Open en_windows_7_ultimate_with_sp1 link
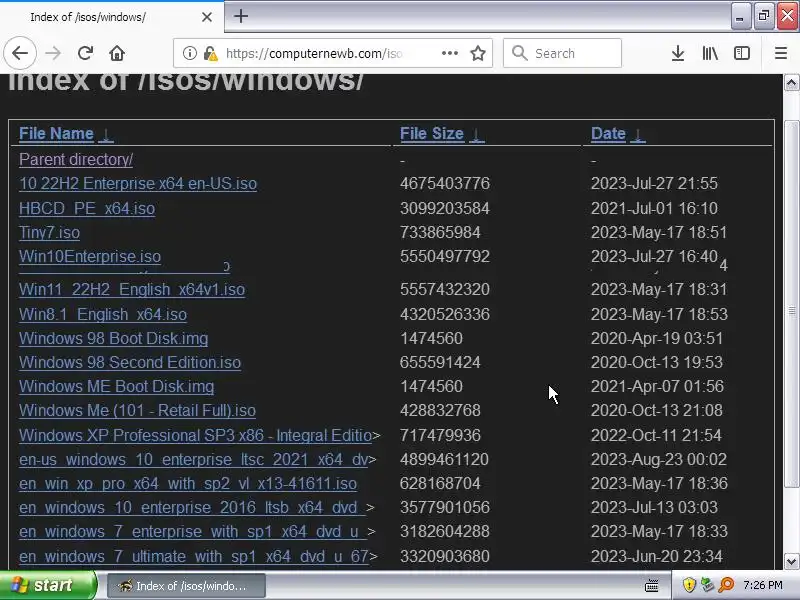Screen dimensions: 800x600 193,557
